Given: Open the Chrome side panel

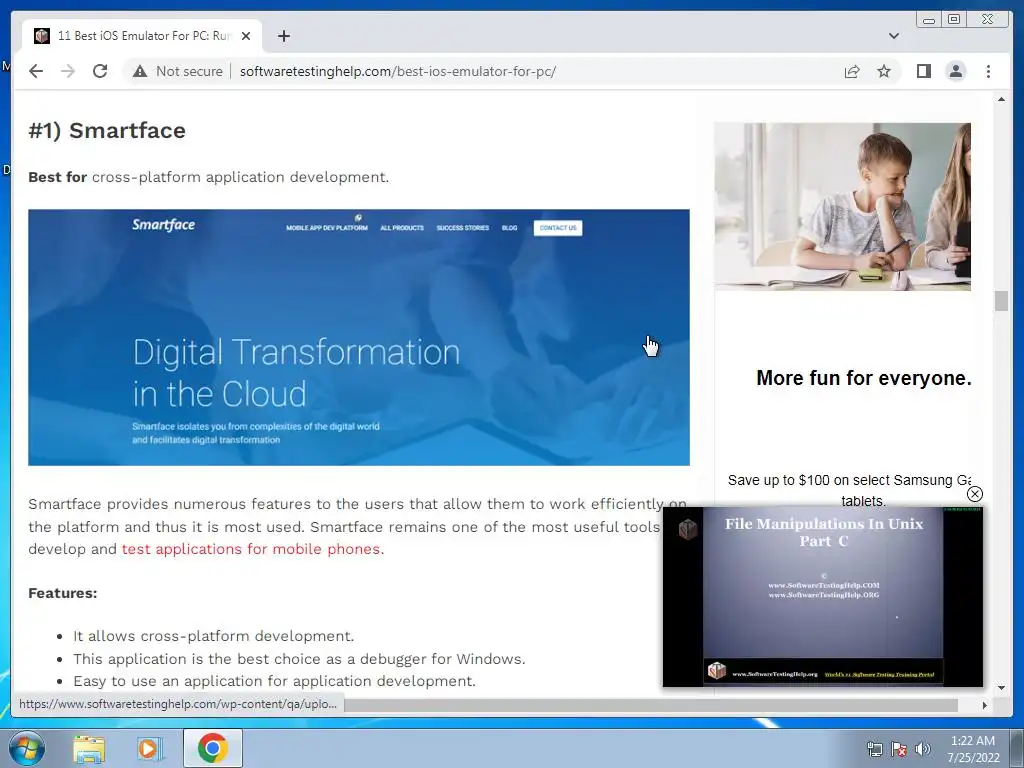Looking at the screenshot, I should pos(923,71).
